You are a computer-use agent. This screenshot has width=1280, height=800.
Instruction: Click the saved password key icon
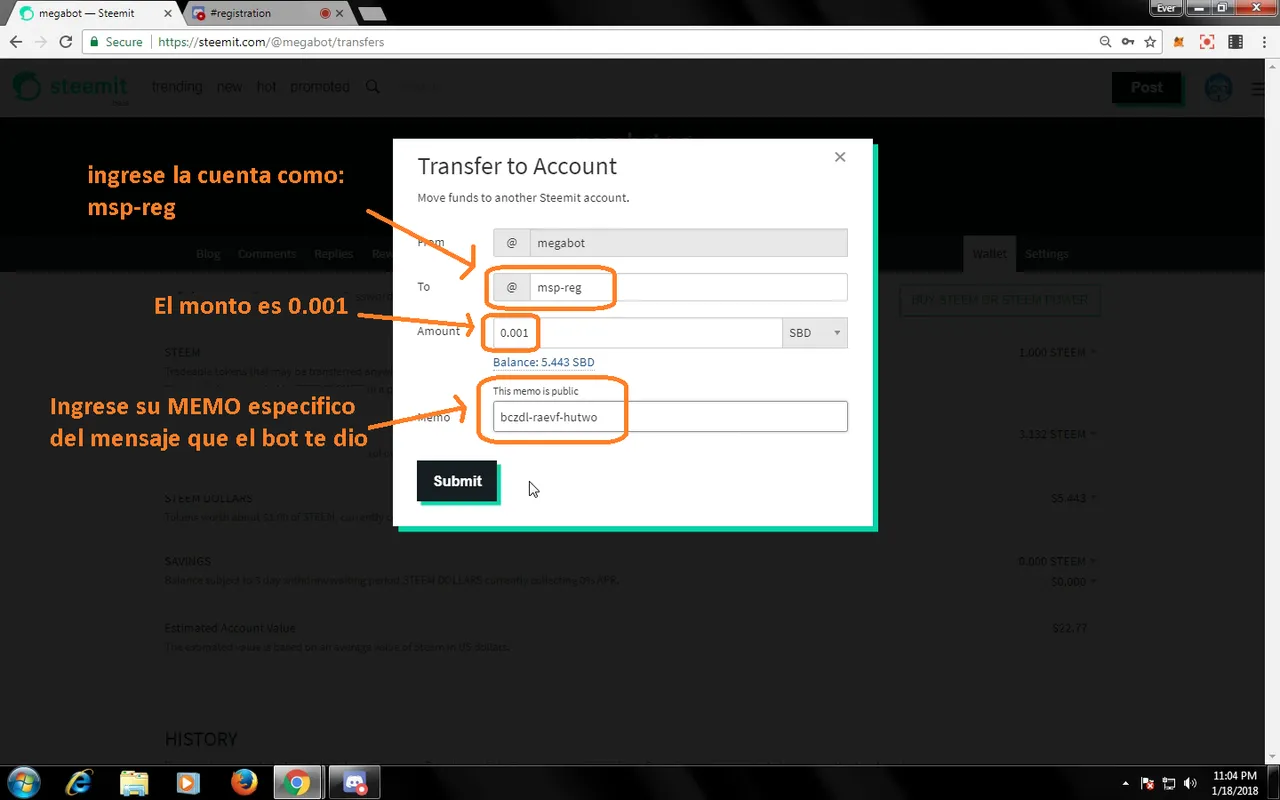pyautogui.click(x=1128, y=42)
